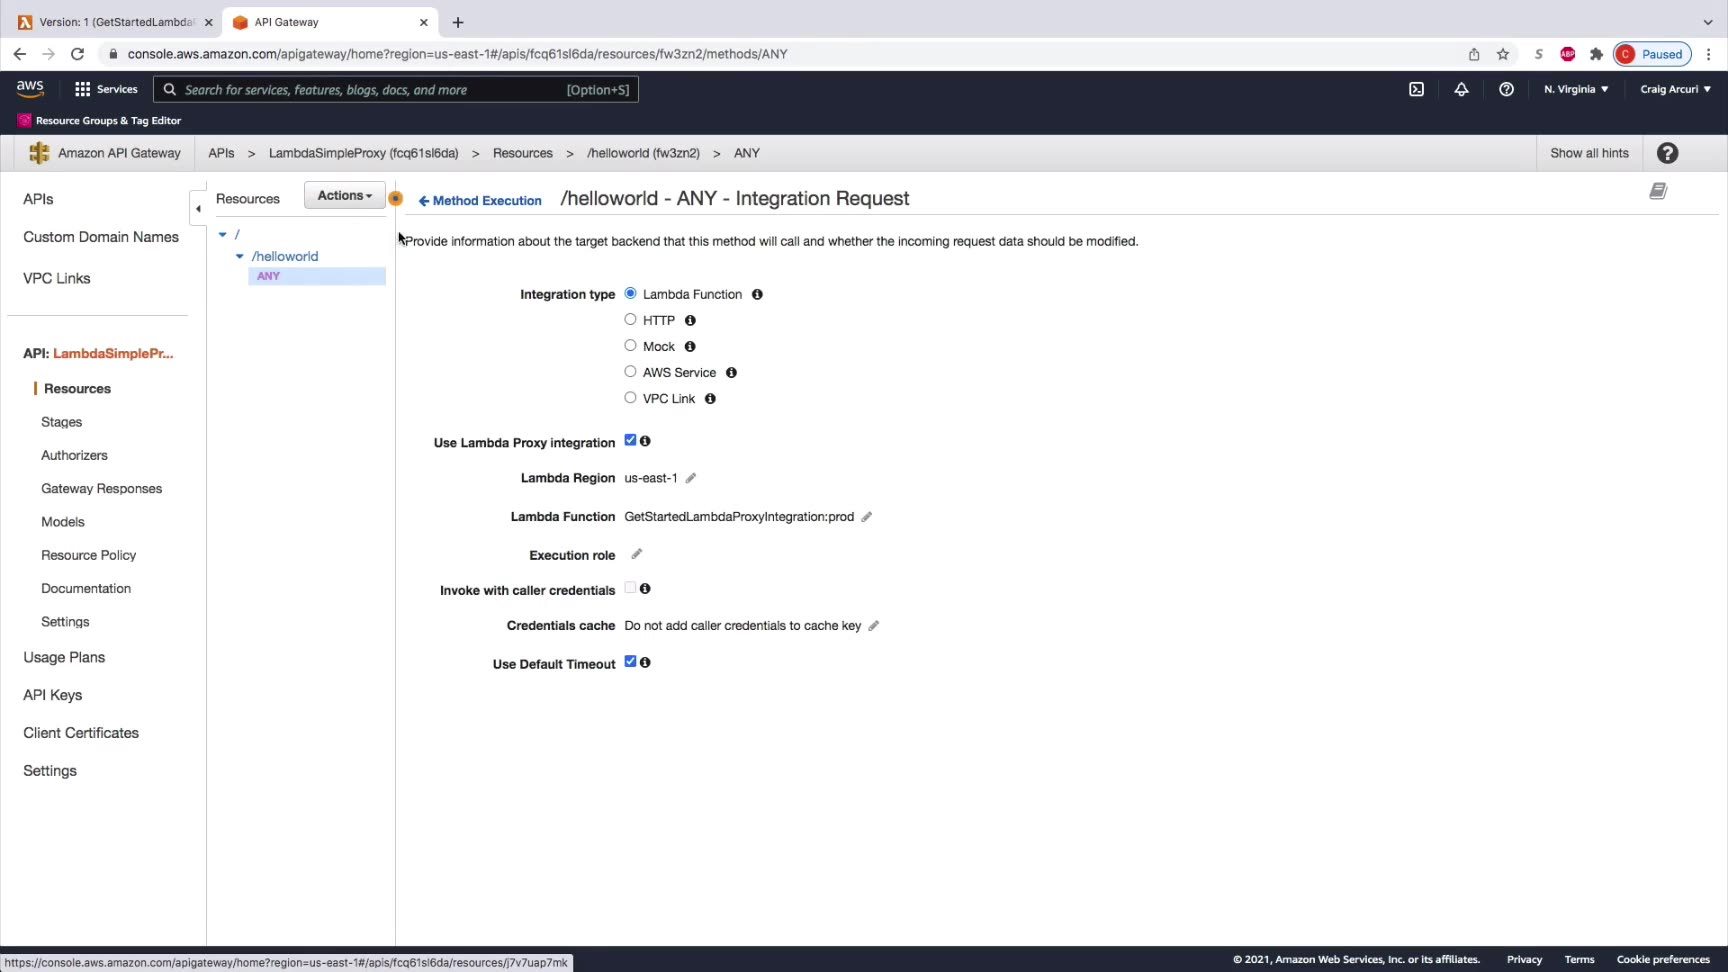Edit the Credentials cache pencil icon
Viewport: 1728px width, 972px height.
[874, 626]
